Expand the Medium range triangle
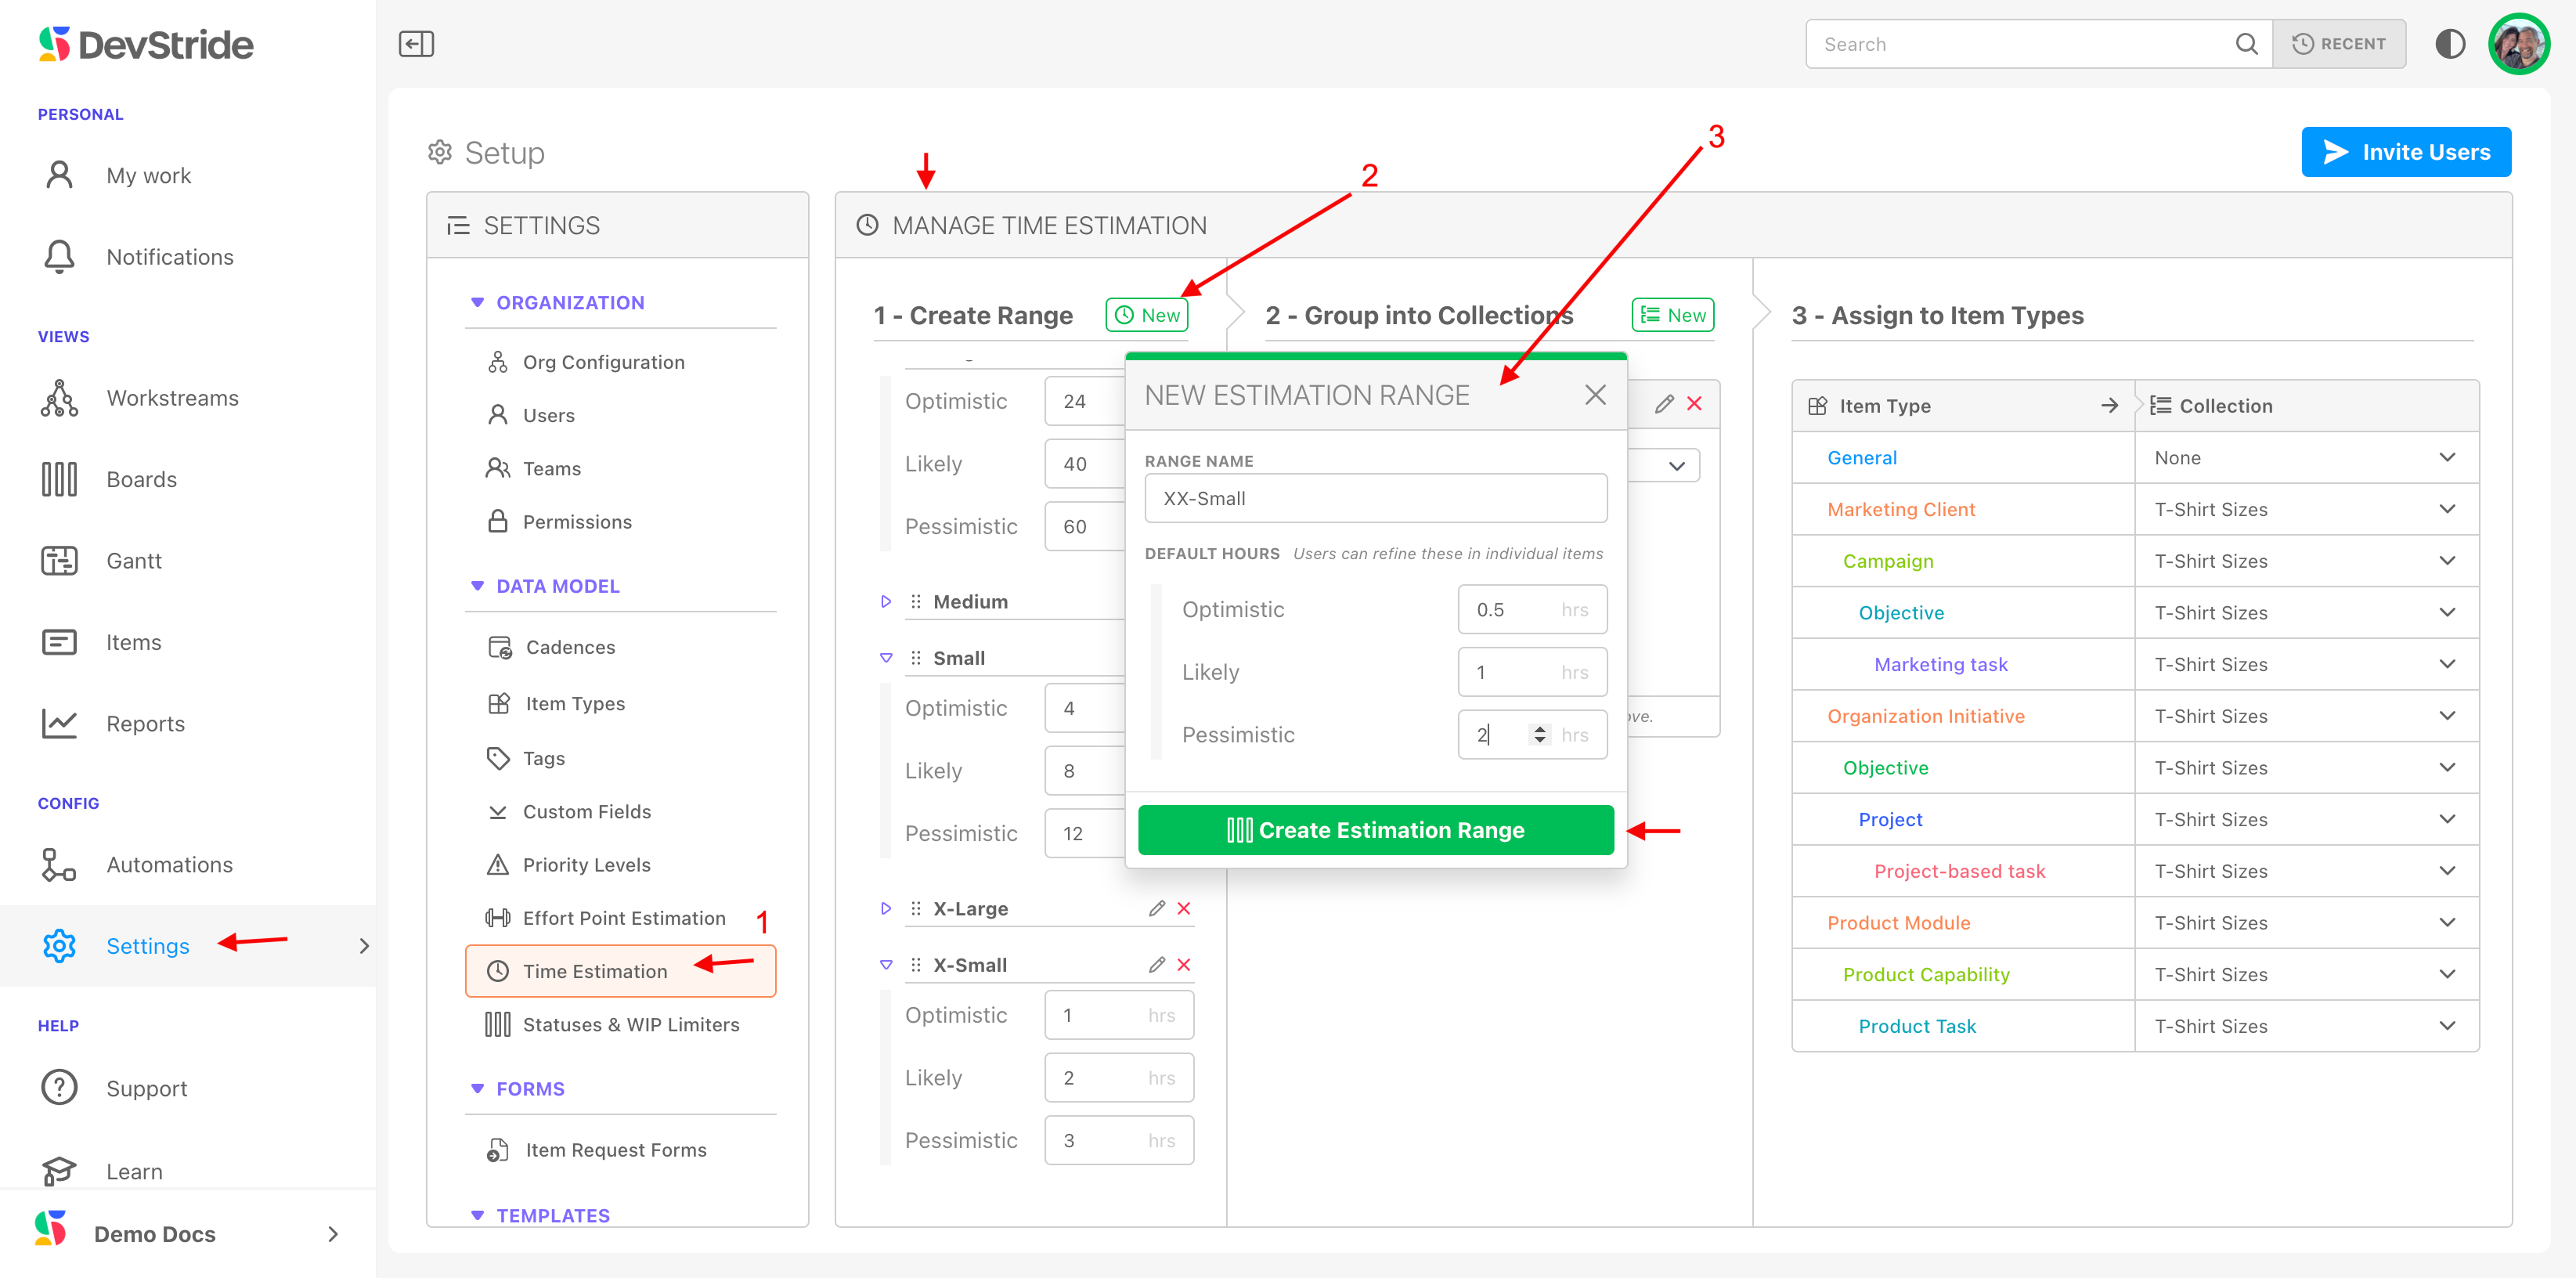This screenshot has height=1278, width=2576. (885, 602)
